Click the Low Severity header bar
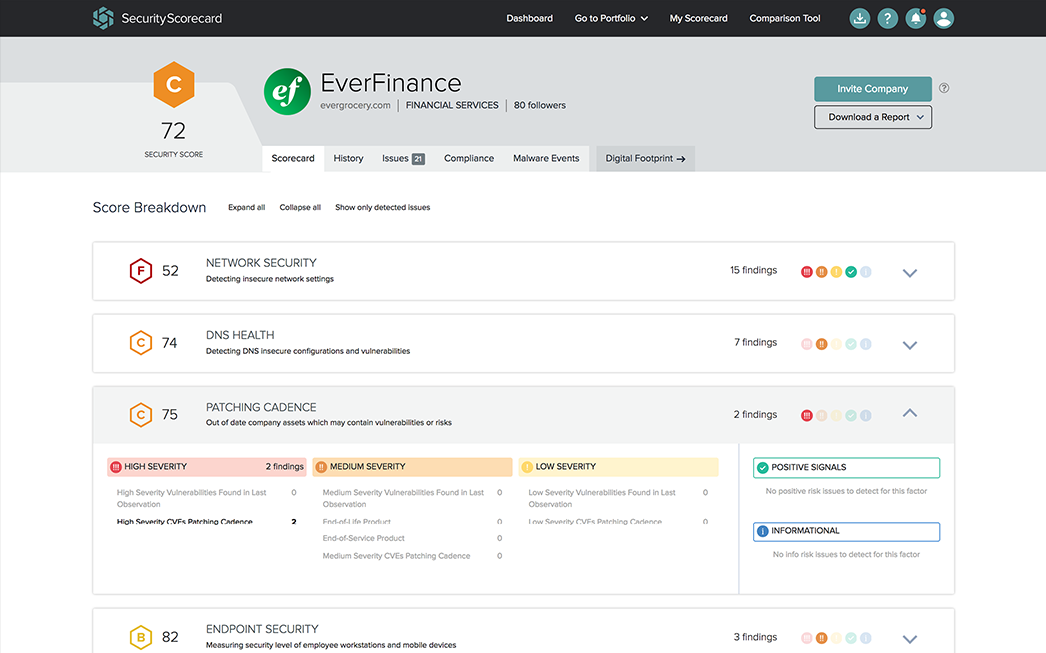This screenshot has height=653, width=1046. [618, 467]
